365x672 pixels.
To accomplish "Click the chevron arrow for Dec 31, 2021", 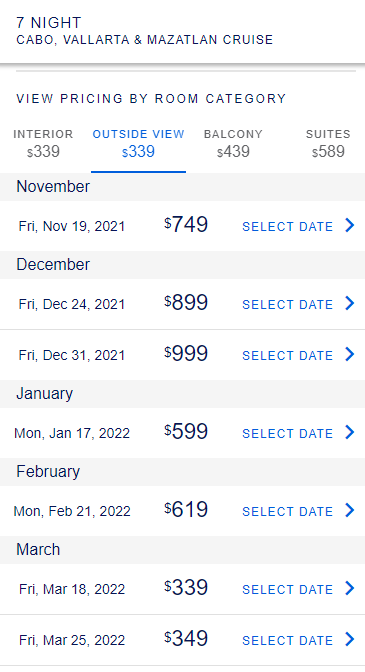I will pyautogui.click(x=350, y=354).
